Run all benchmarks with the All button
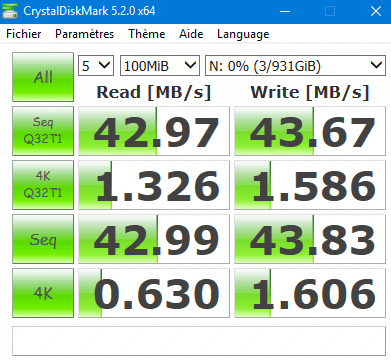 (x=43, y=77)
